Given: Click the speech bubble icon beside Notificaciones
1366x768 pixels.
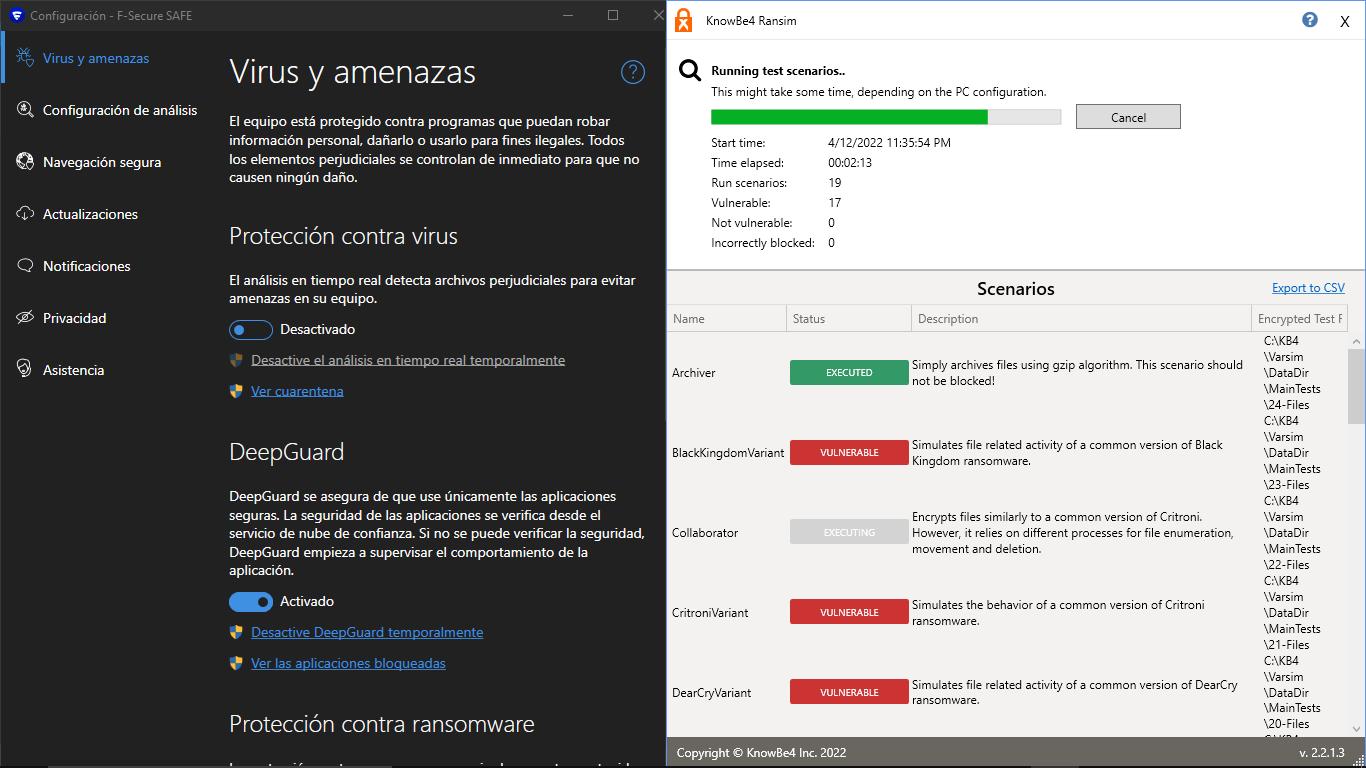Looking at the screenshot, I should tap(25, 266).
